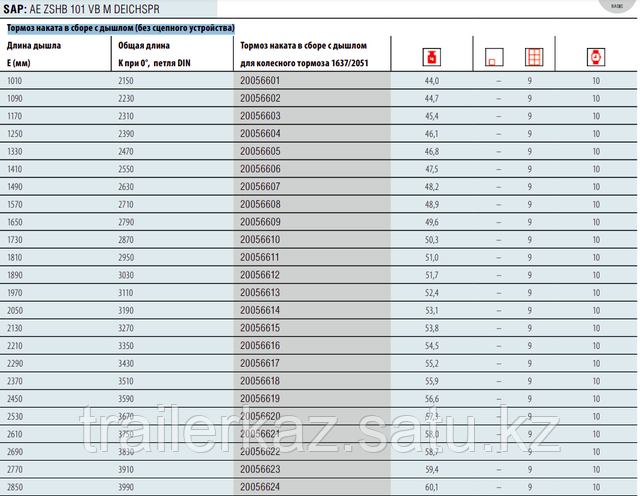The height and width of the screenshot is (496, 640).
Task: Click weight value 48,9
Action: pyautogui.click(x=431, y=205)
